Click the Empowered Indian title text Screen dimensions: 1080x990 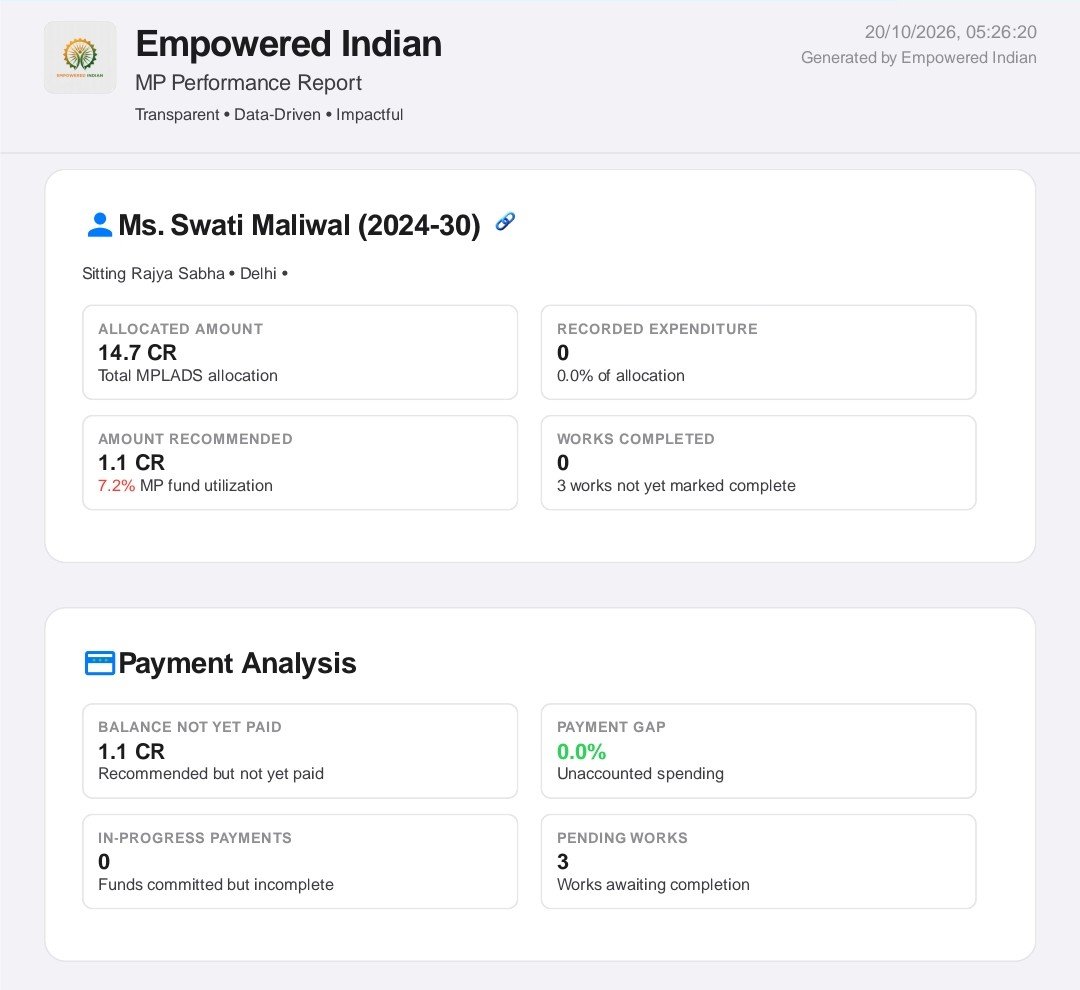click(x=289, y=44)
